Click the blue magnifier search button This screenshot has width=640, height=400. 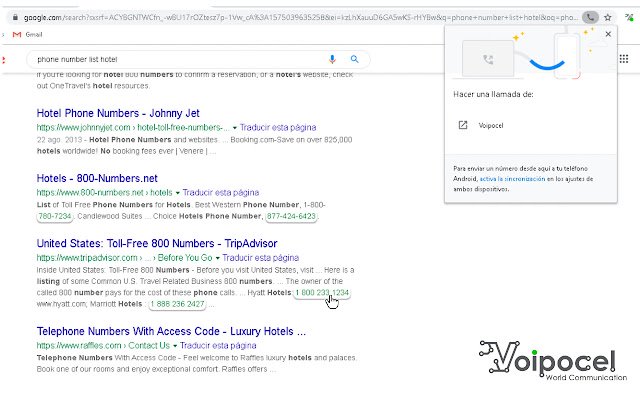[354, 59]
